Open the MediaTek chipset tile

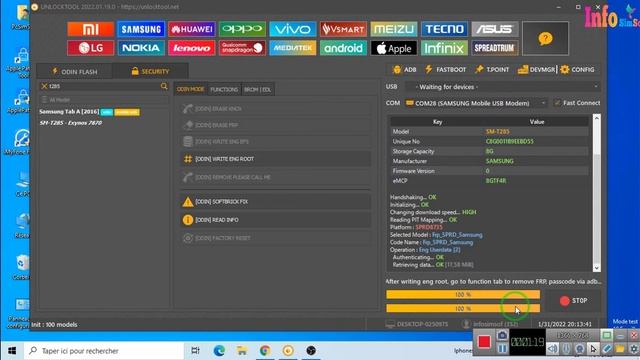(293, 48)
